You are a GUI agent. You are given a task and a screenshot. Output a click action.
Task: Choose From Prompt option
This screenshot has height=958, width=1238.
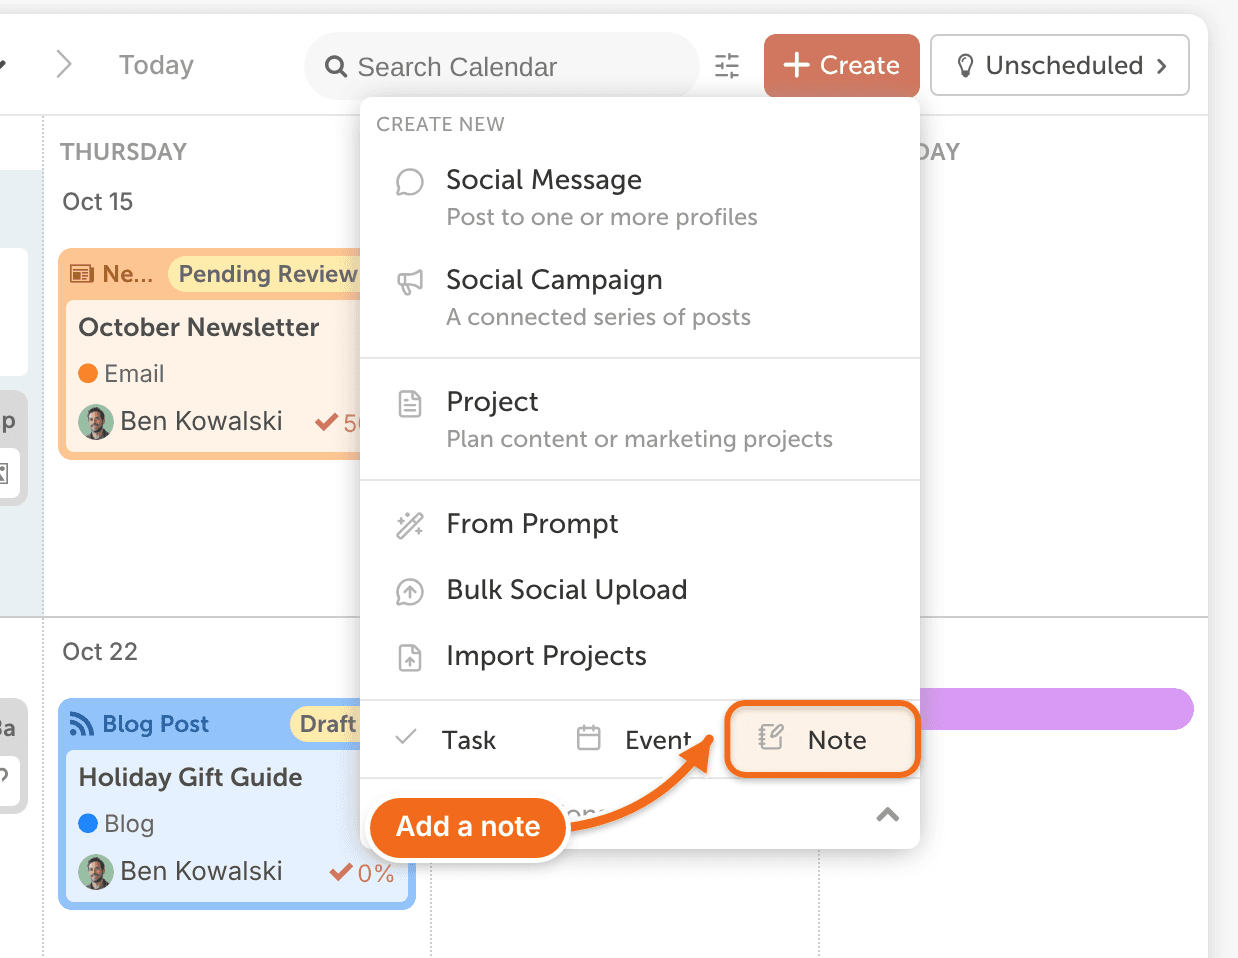pyautogui.click(x=640, y=524)
